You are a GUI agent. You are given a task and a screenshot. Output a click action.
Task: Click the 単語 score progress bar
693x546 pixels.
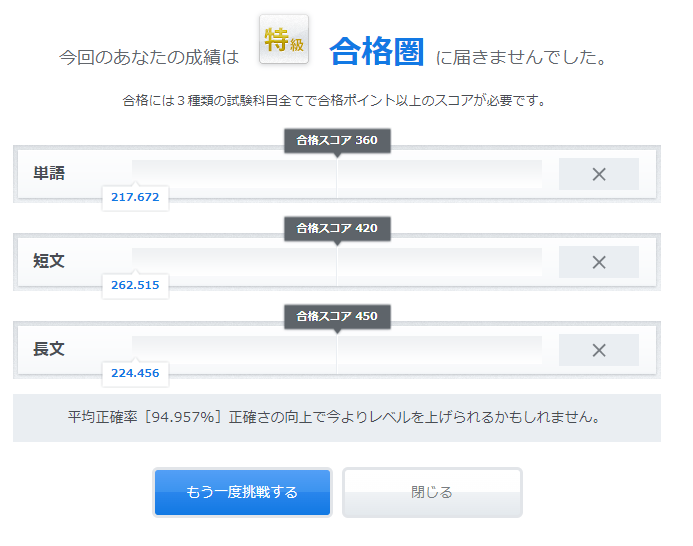point(337,174)
